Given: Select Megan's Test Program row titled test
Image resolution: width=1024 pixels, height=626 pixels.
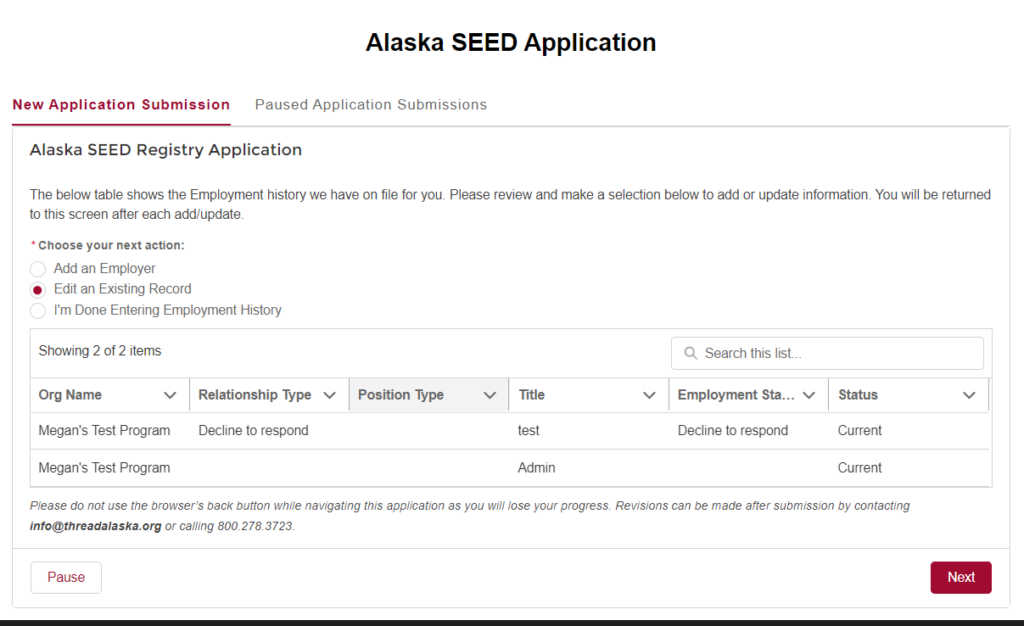Looking at the screenshot, I should tap(509, 431).
